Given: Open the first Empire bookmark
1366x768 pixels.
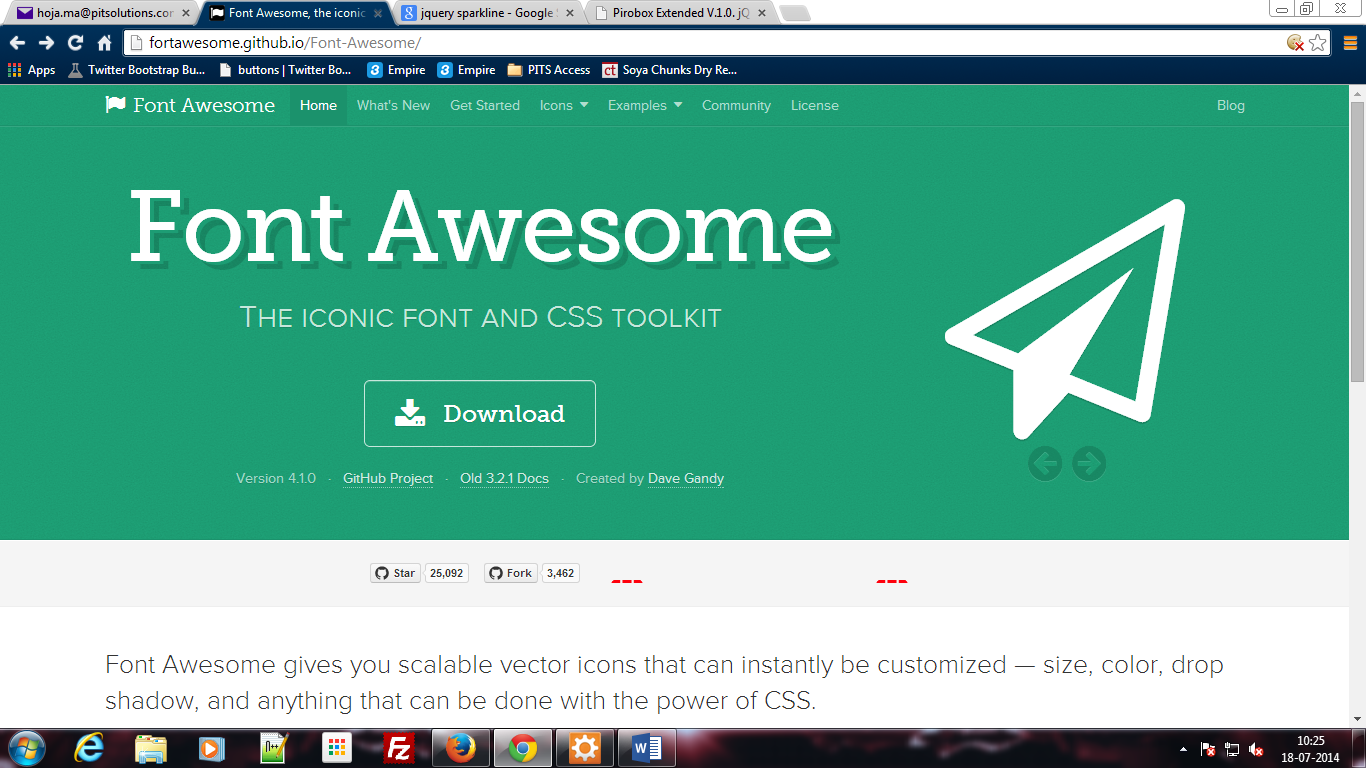Looking at the screenshot, I should click(x=397, y=70).
